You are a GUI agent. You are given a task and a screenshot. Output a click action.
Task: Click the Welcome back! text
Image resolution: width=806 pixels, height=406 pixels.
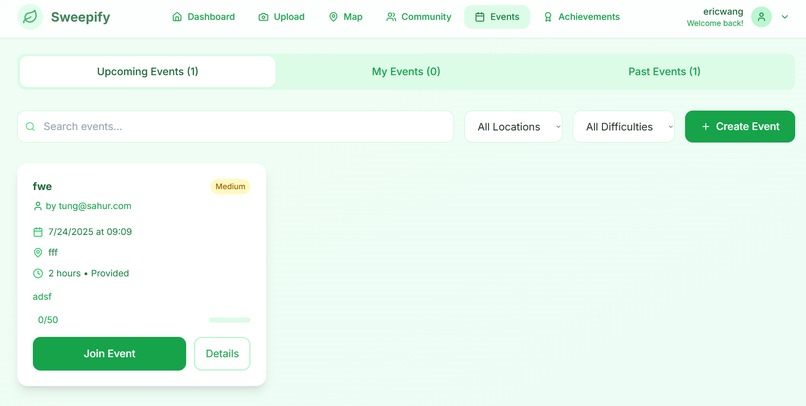[715, 23]
